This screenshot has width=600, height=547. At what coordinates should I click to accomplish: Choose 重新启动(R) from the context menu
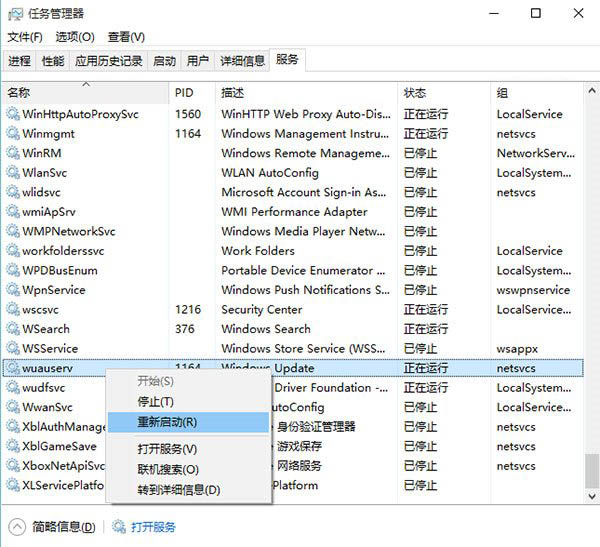pos(167,422)
